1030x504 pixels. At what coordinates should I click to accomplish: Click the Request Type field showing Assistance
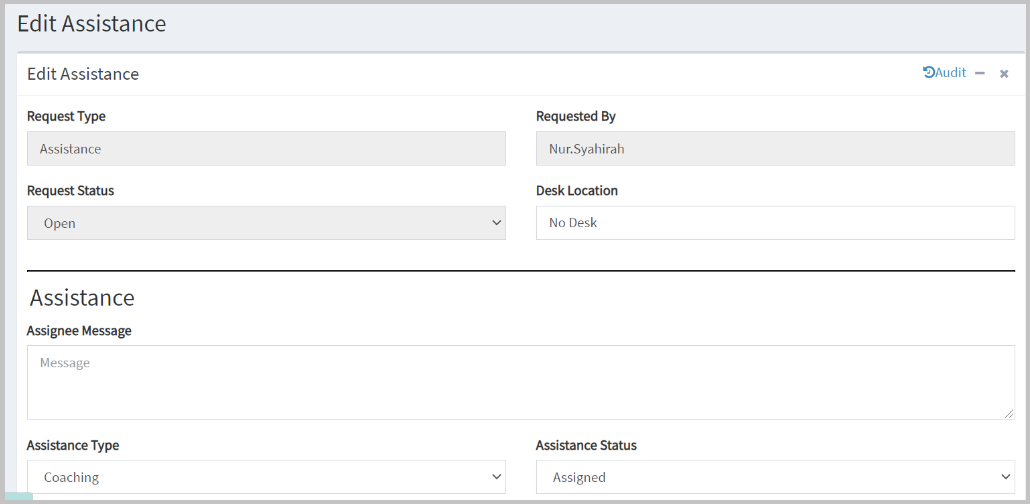point(266,149)
